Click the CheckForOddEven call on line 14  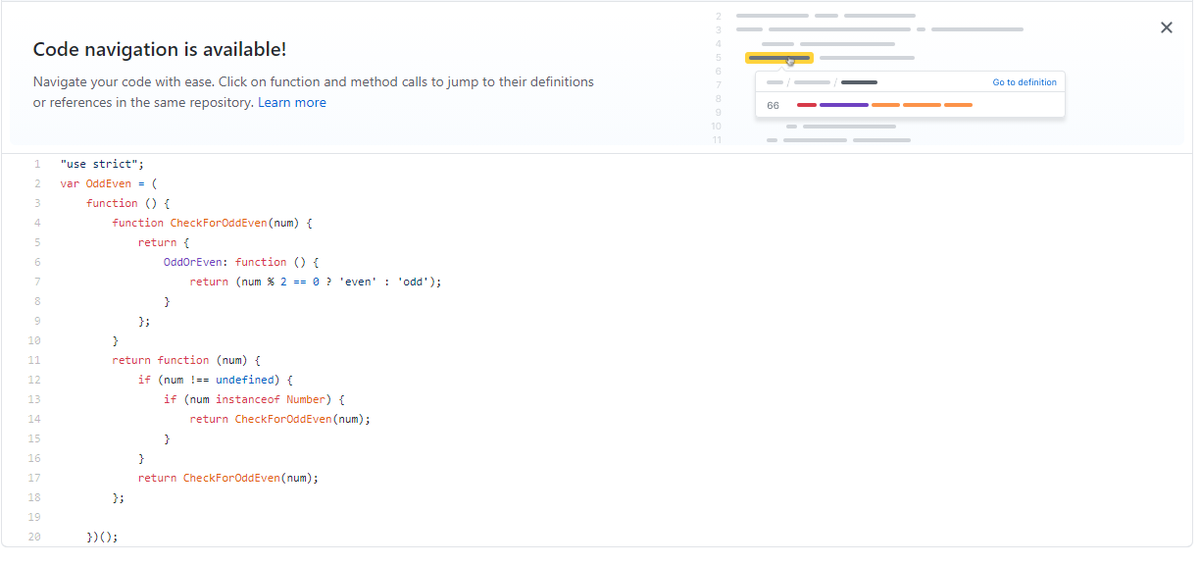tap(283, 419)
